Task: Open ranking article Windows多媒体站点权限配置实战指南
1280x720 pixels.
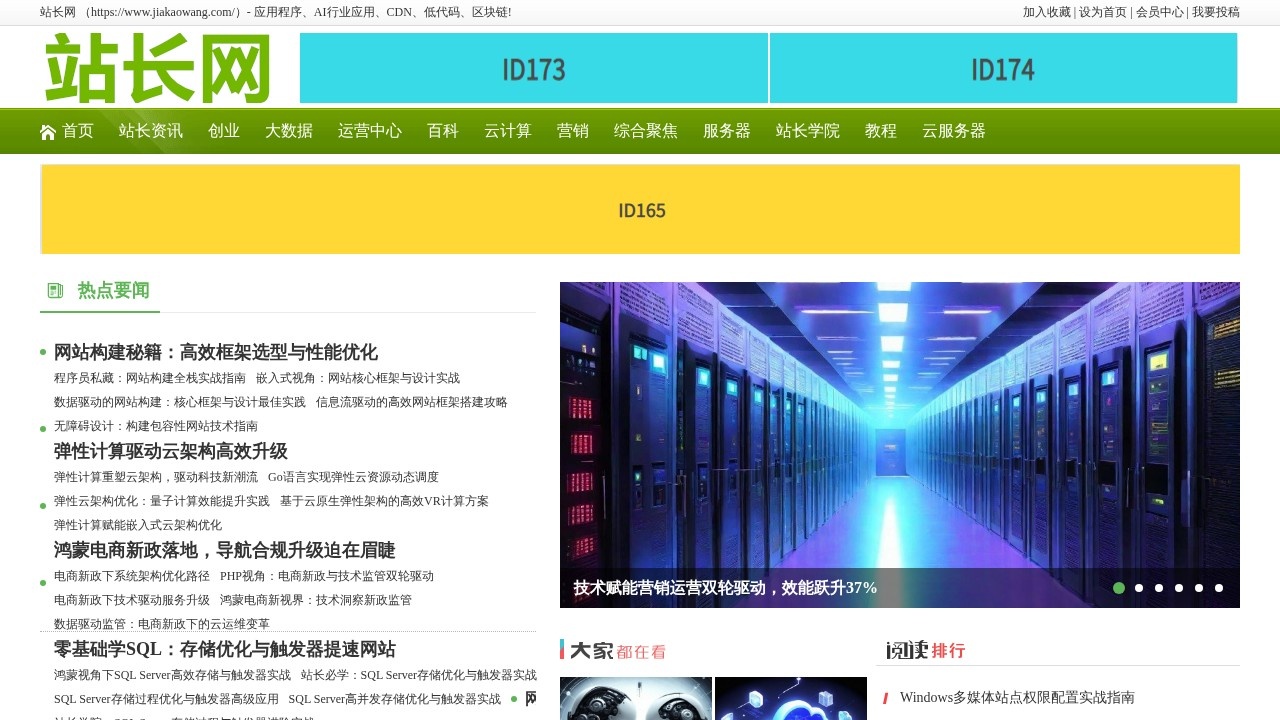Action: pos(1017,697)
